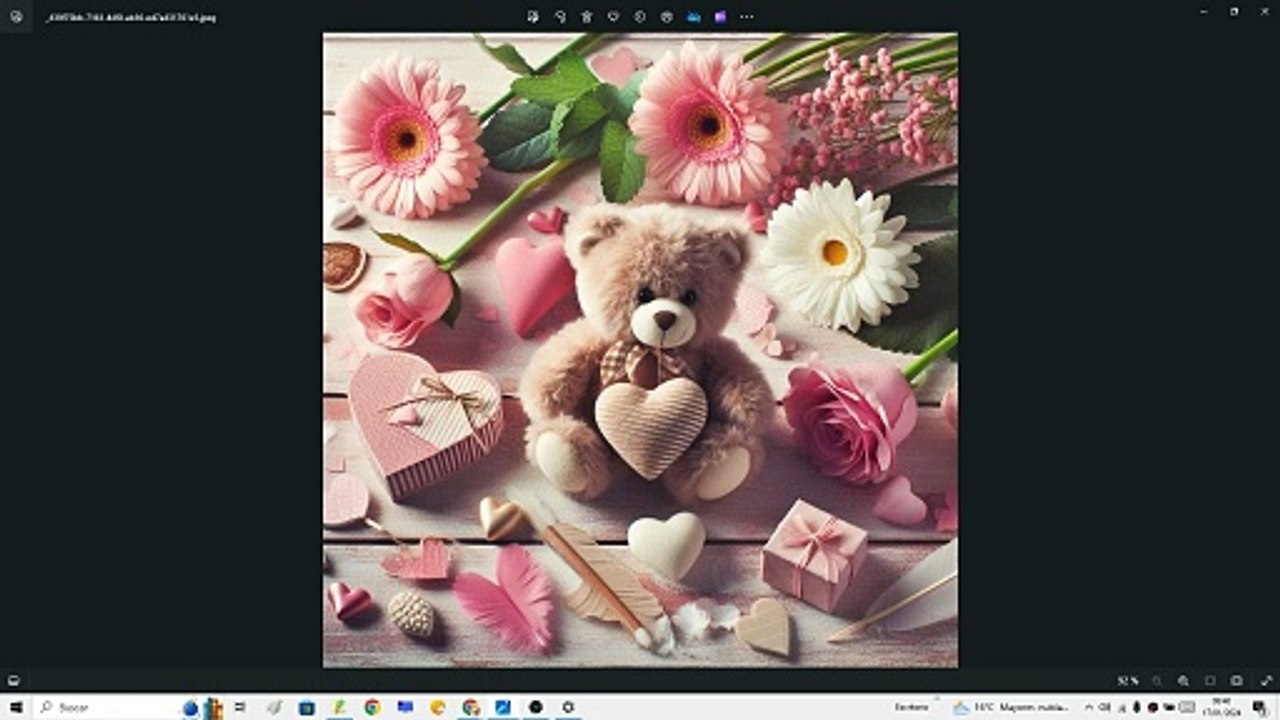This screenshot has width=1280, height=720.
Task: Toggle the filmstrip button at the lower left
Action: click(14, 681)
